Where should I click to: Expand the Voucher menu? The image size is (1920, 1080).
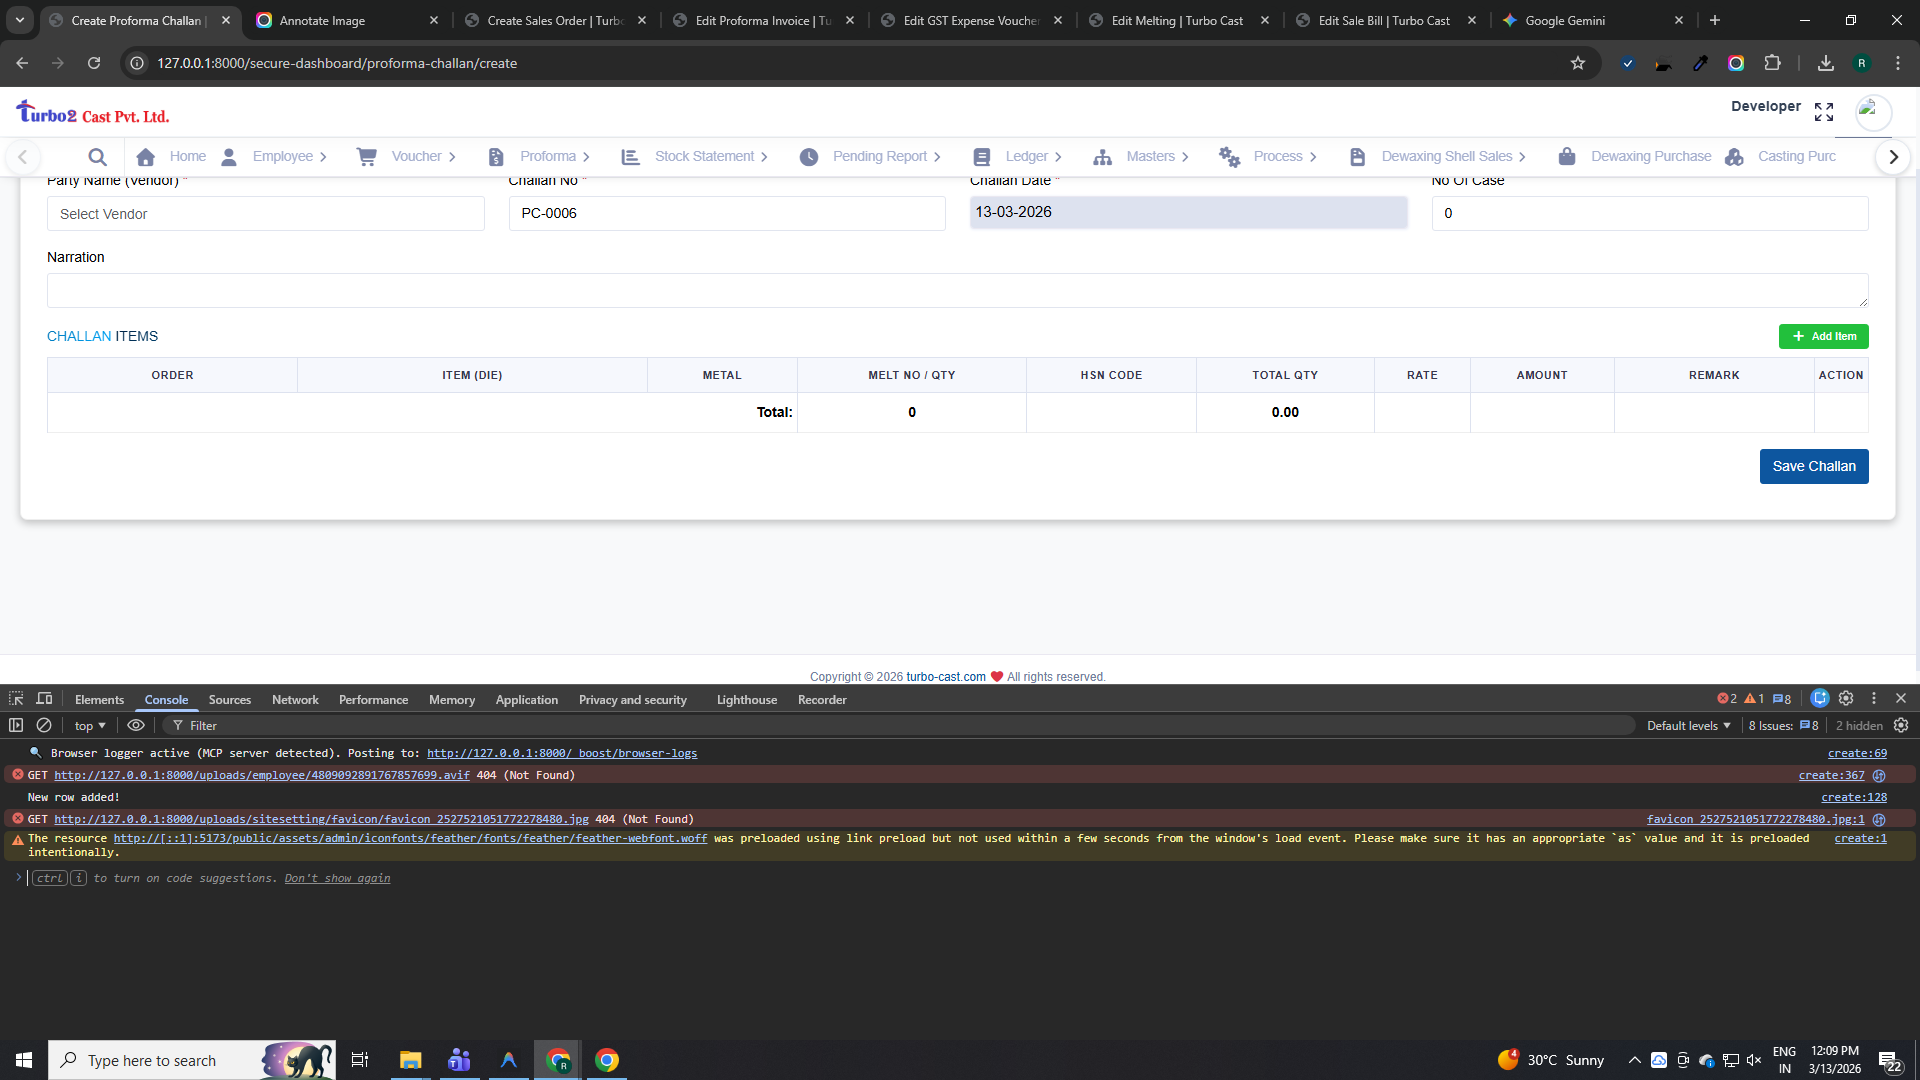[417, 157]
